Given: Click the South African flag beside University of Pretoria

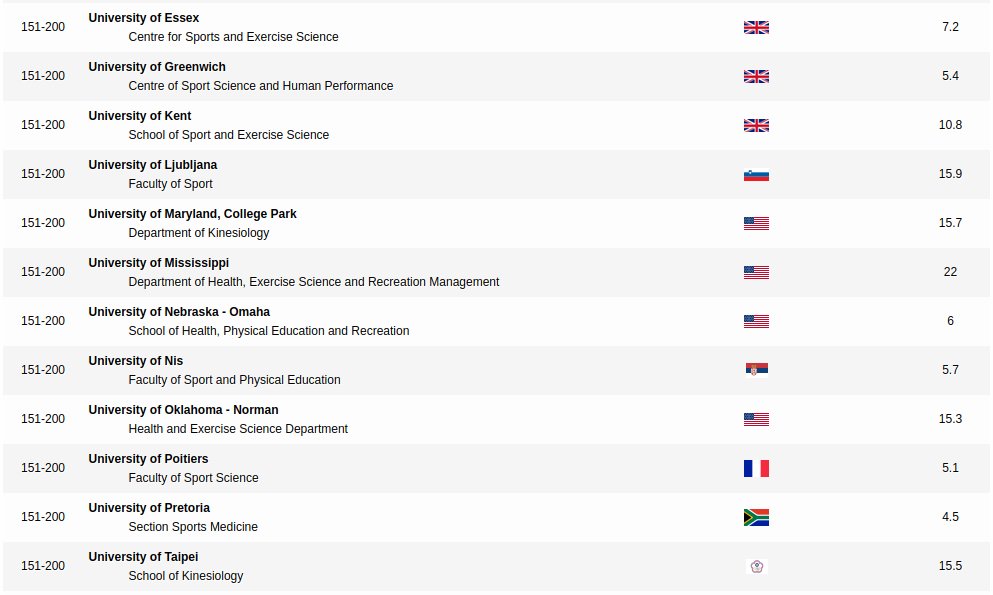Looking at the screenshot, I should 756,517.
